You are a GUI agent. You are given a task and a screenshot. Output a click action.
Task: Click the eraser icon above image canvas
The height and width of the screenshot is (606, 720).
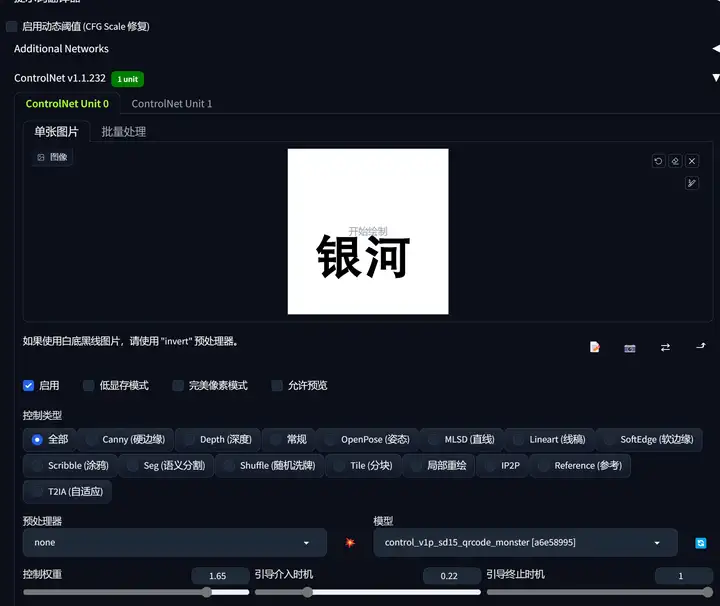[675, 161]
